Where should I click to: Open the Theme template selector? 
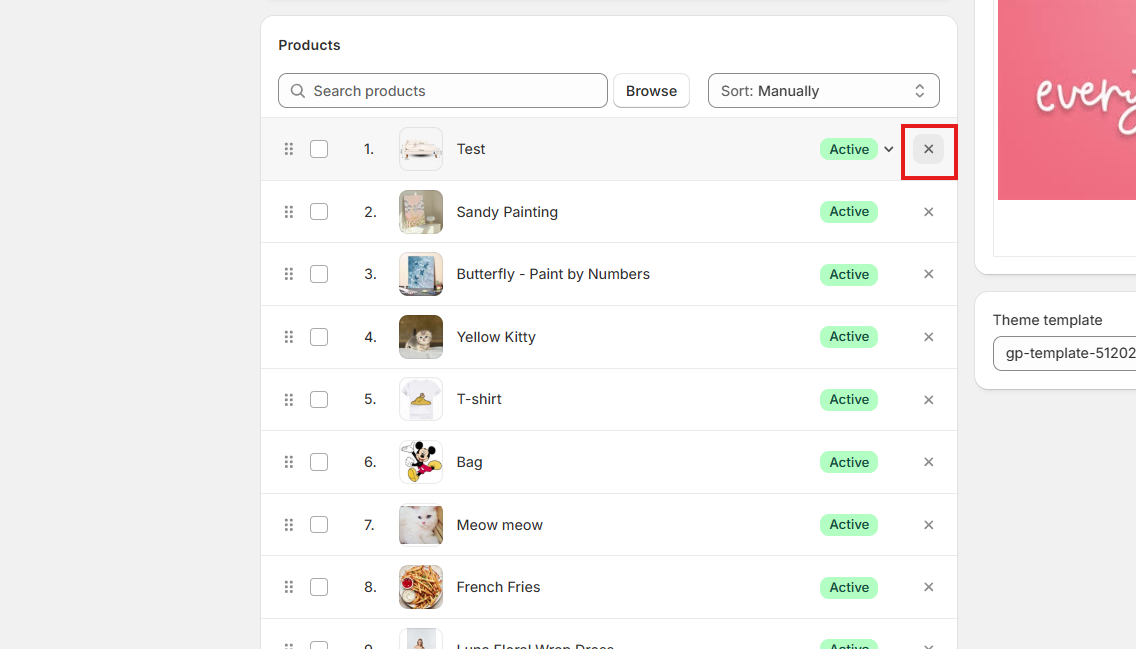[1064, 353]
